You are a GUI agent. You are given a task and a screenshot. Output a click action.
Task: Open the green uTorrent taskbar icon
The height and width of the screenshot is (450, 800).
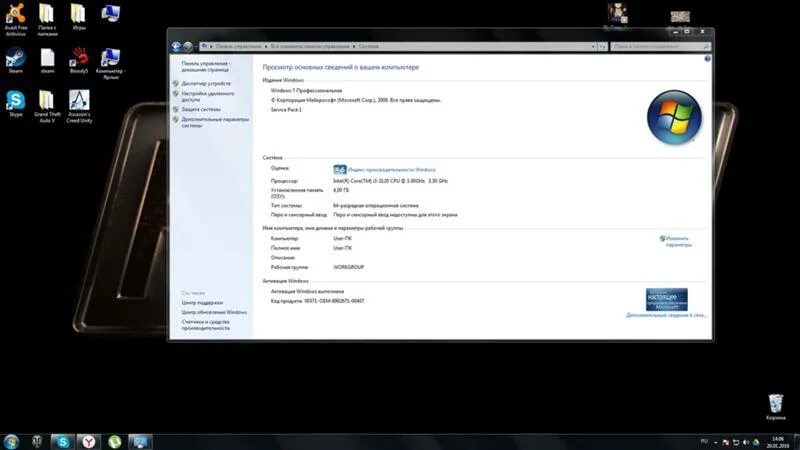pos(115,441)
